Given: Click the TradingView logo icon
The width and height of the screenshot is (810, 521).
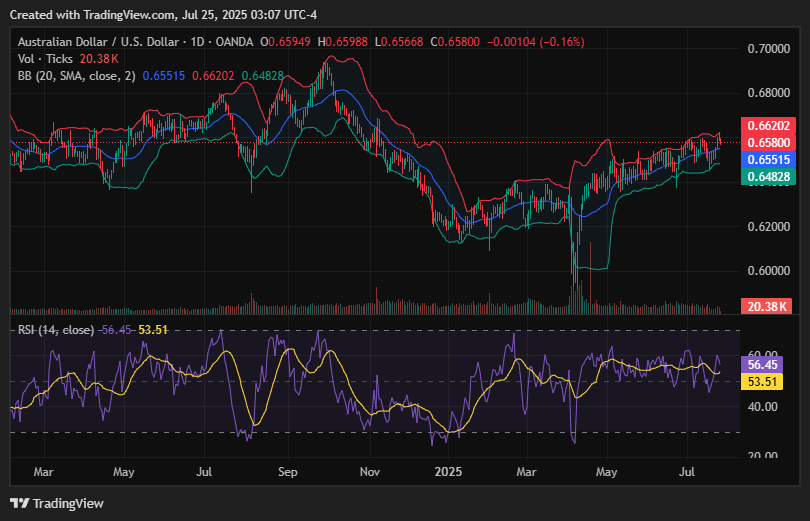Looking at the screenshot, I should pos(20,503).
